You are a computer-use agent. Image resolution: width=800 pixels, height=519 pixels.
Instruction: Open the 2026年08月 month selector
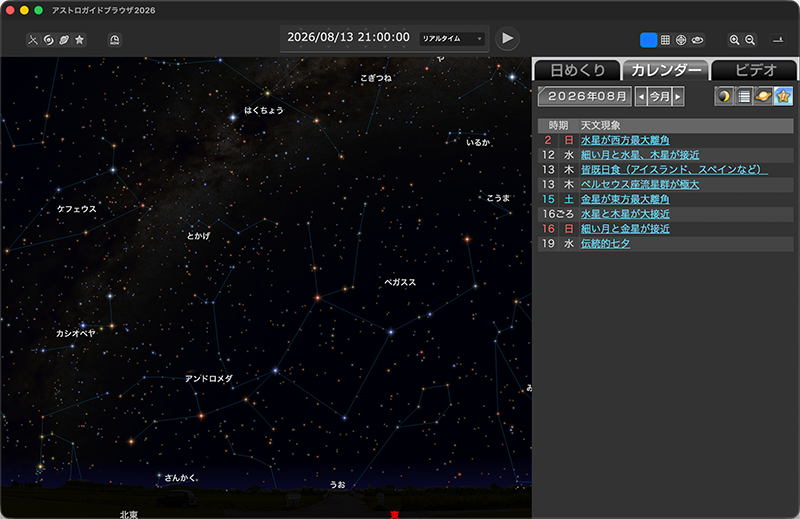coord(584,96)
